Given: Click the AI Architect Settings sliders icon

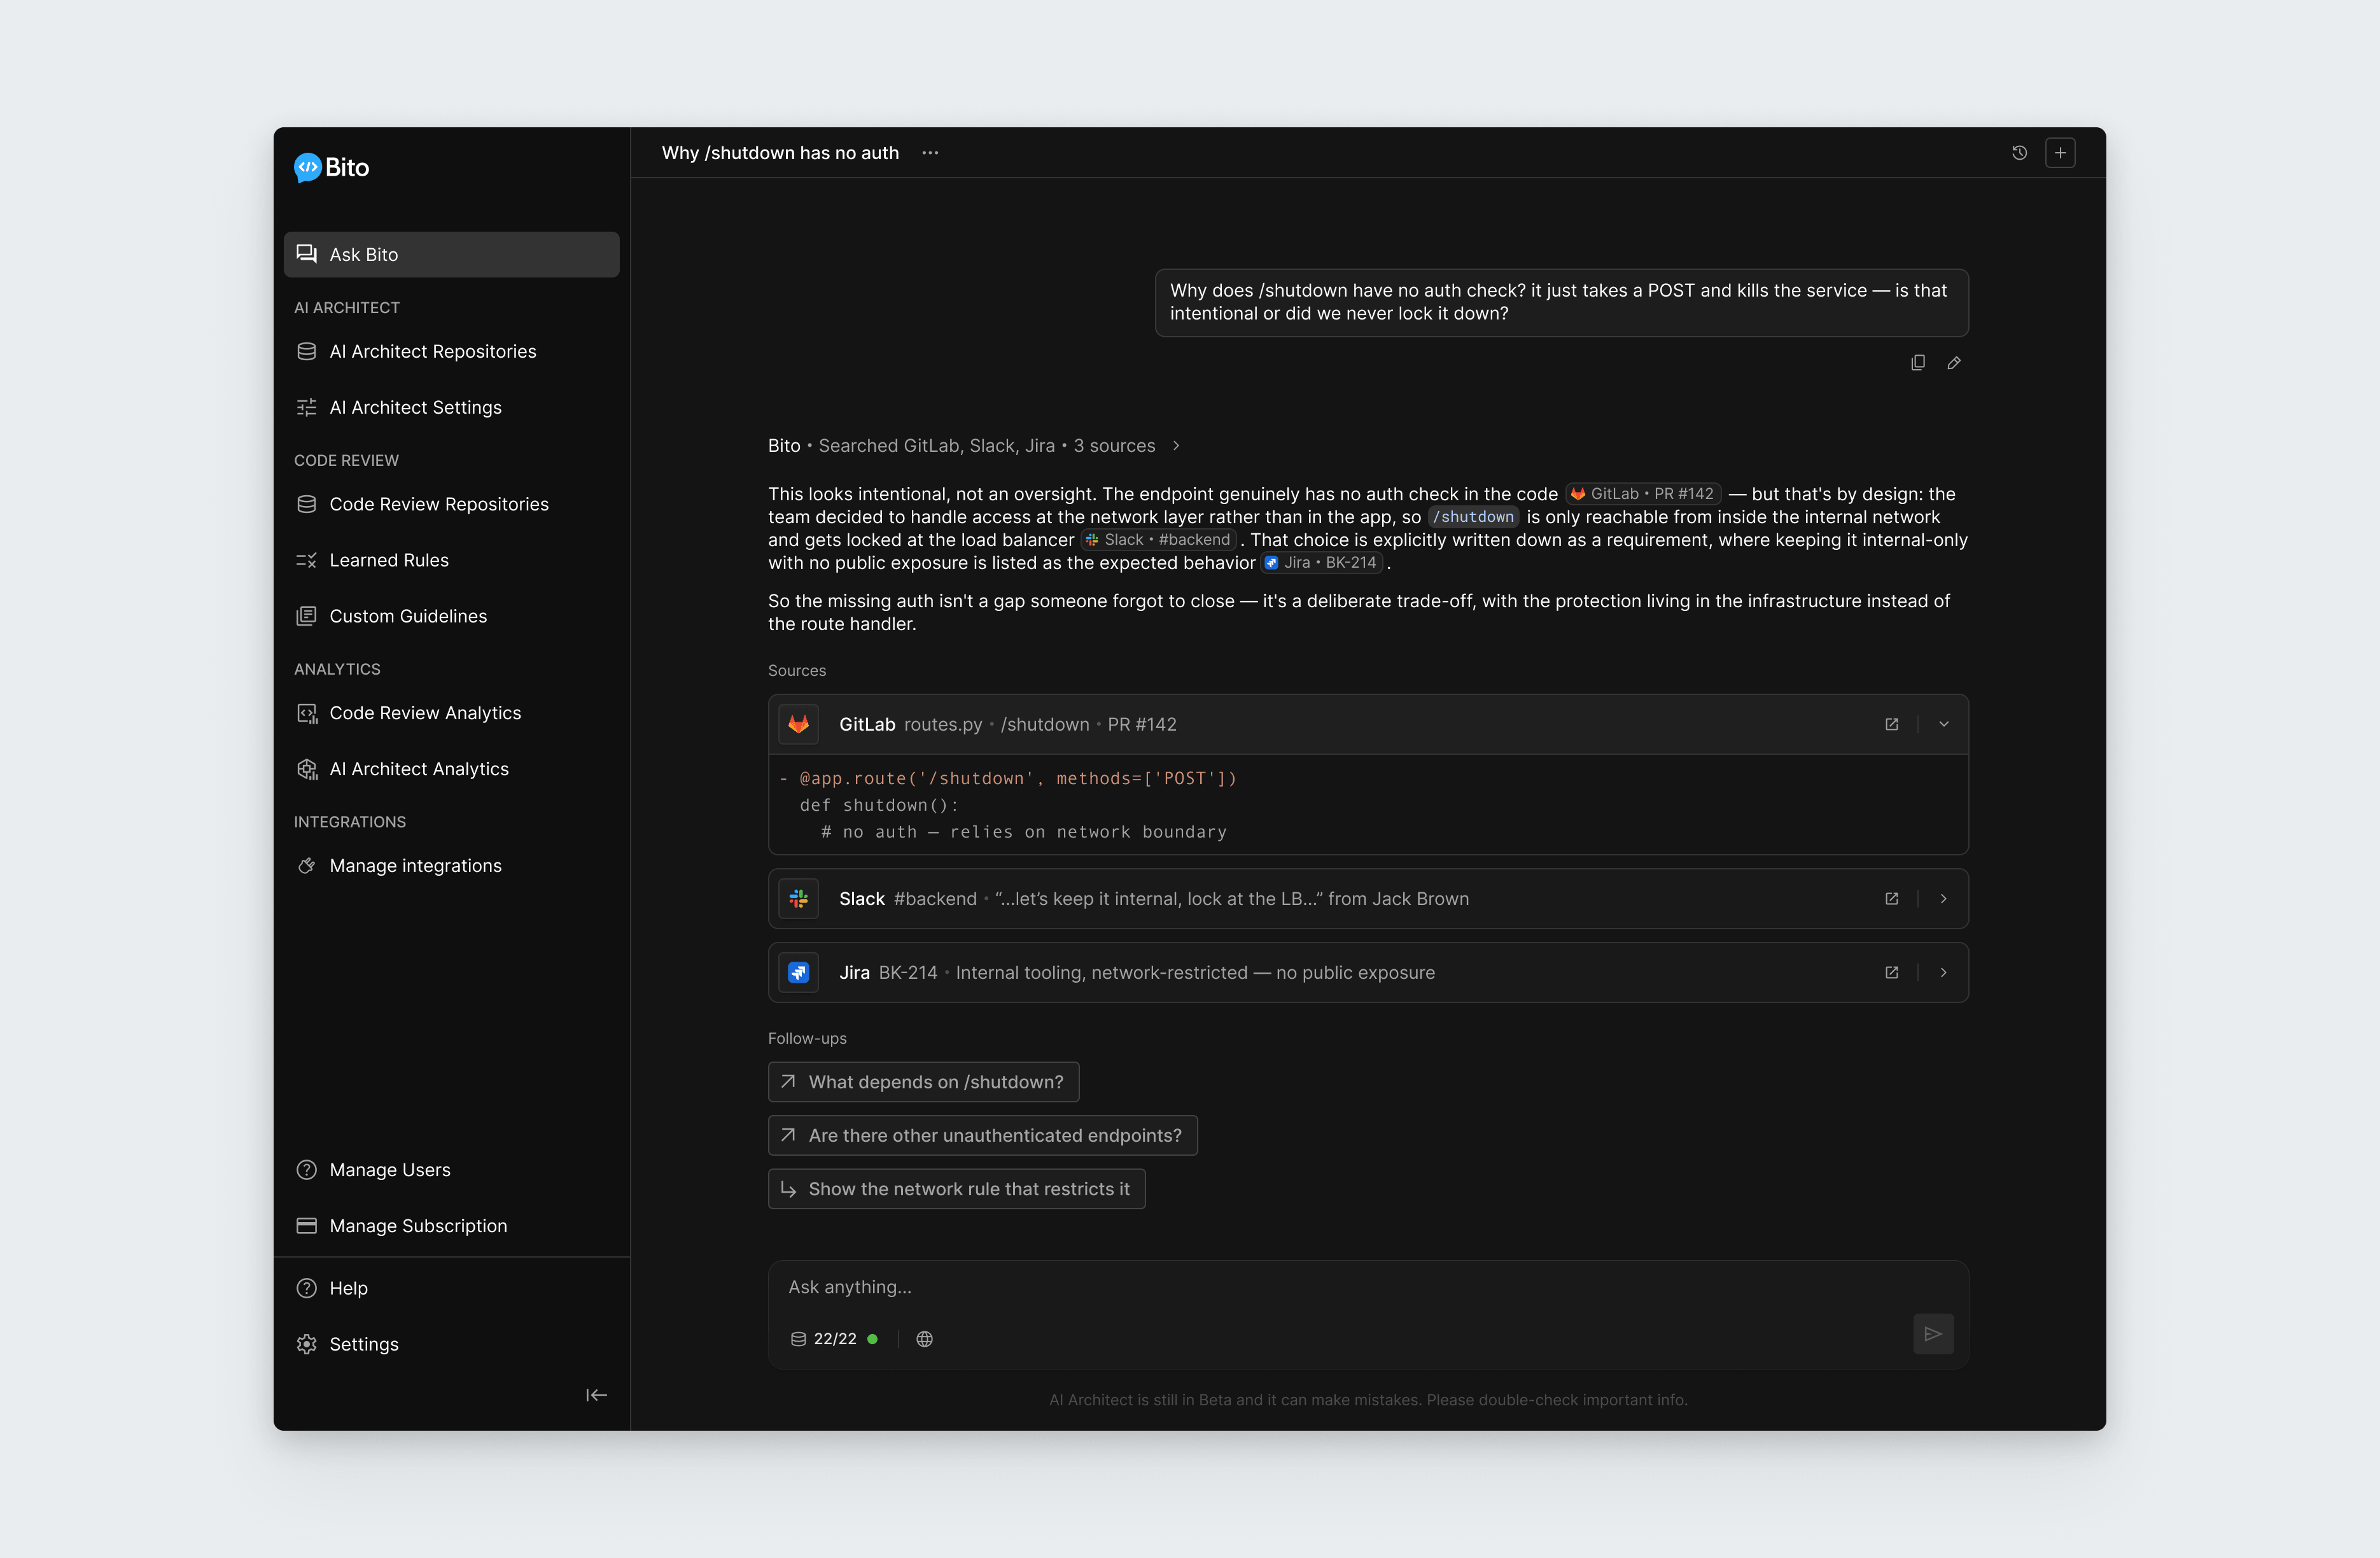Looking at the screenshot, I should (307, 407).
